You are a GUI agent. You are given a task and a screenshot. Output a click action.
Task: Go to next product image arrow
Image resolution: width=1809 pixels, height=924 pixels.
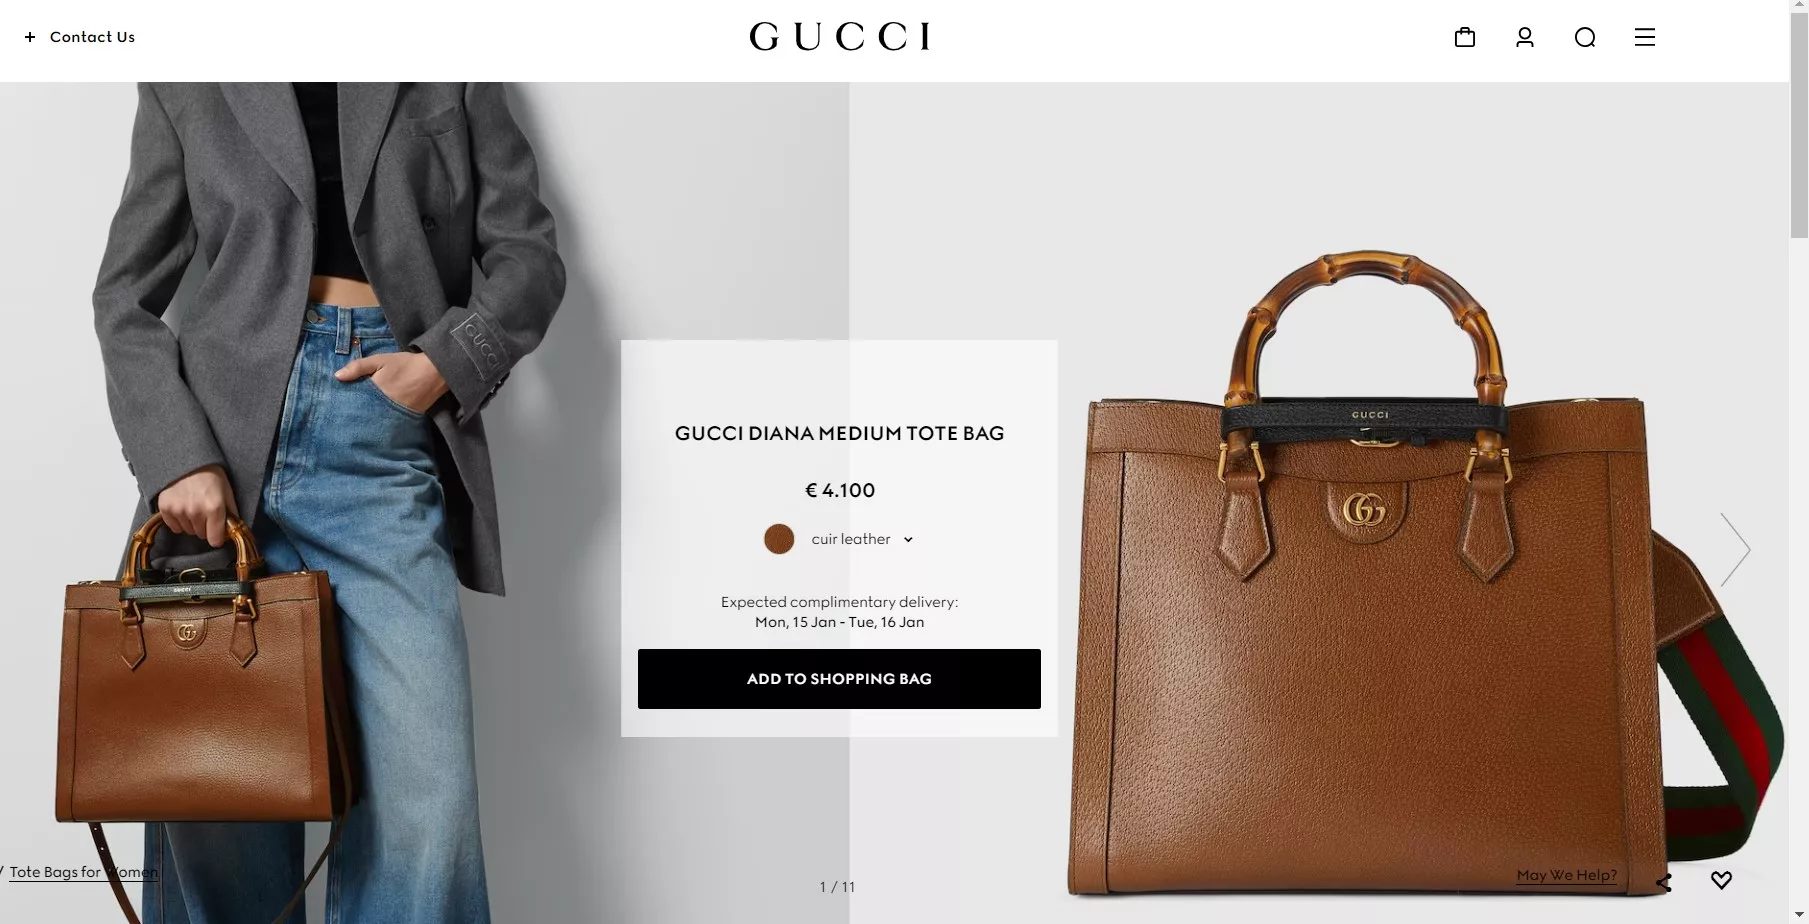coord(1735,549)
